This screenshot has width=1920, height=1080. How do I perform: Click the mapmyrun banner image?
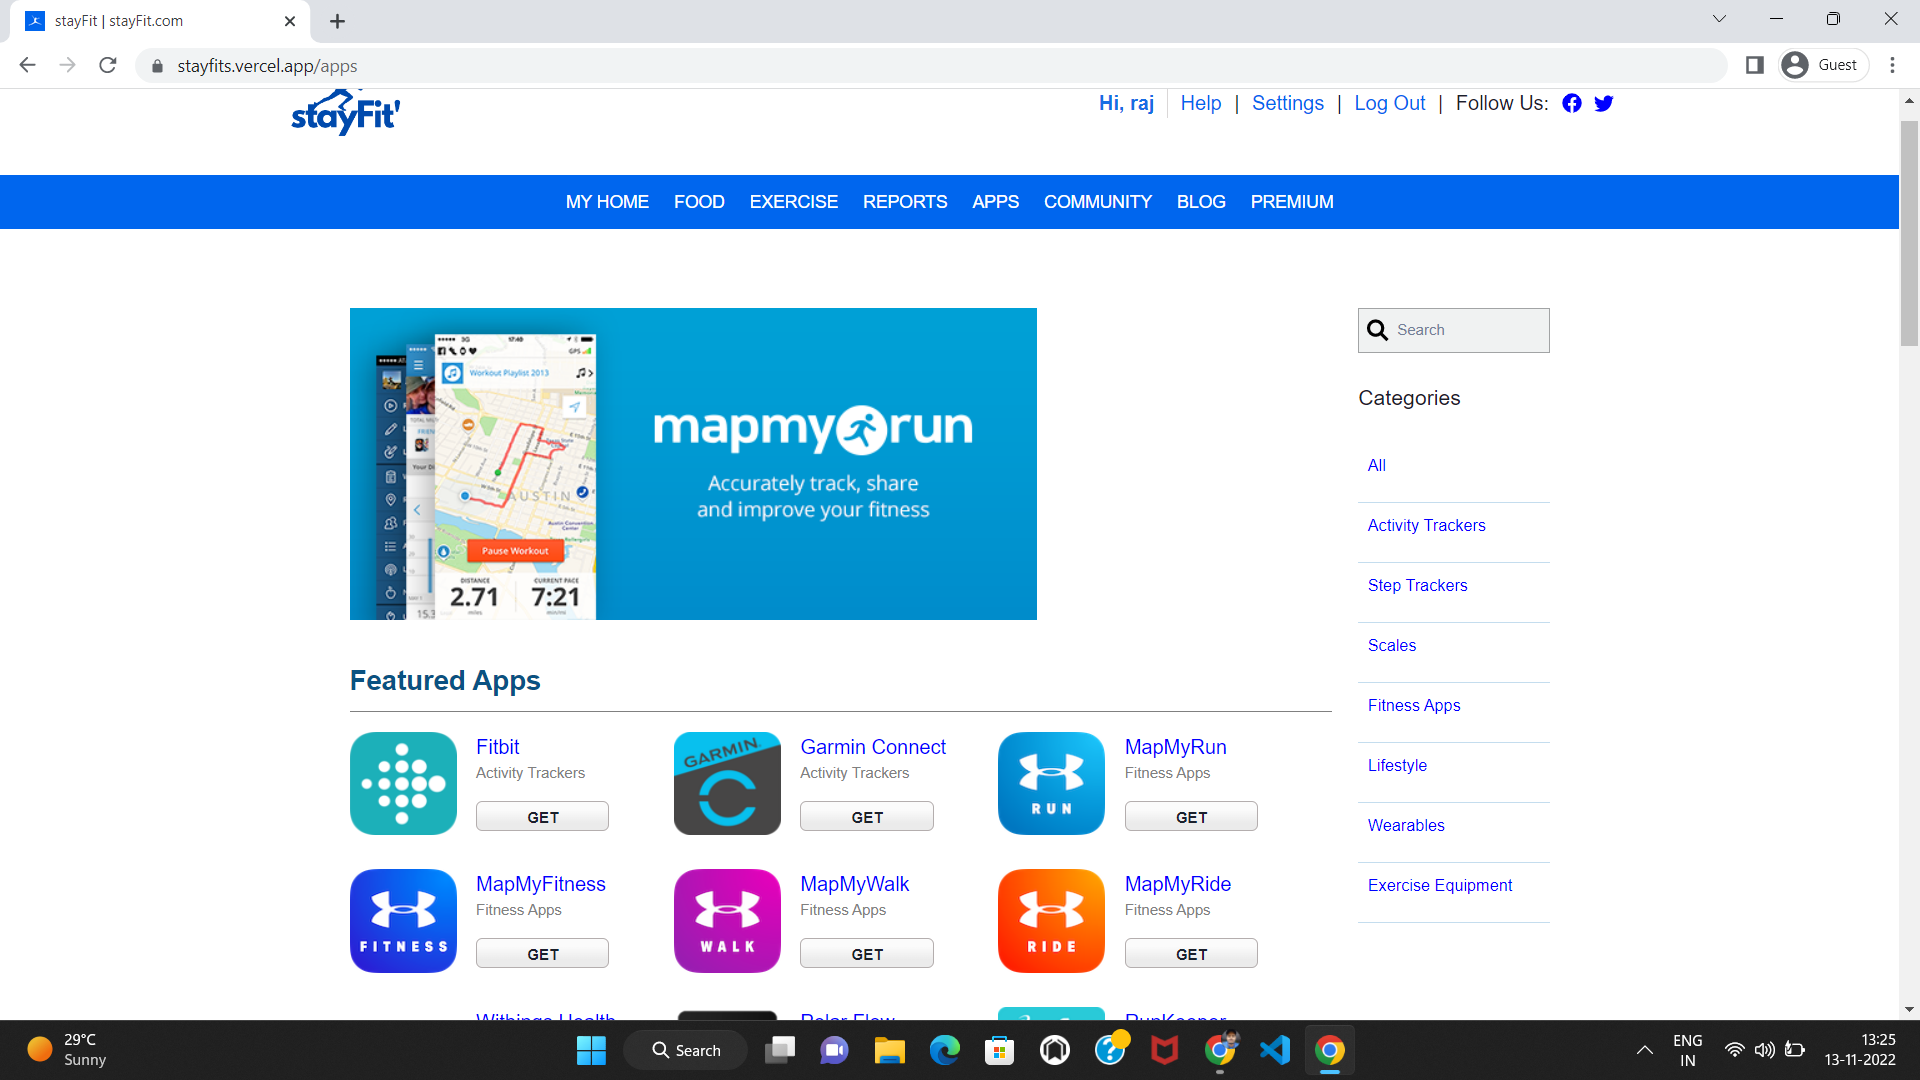click(693, 464)
